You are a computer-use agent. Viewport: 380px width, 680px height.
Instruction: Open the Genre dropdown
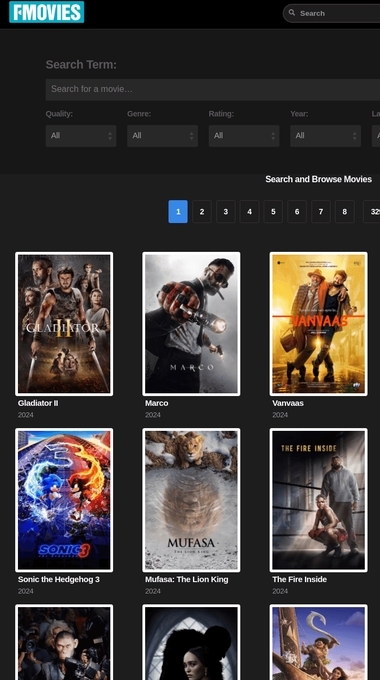162,136
